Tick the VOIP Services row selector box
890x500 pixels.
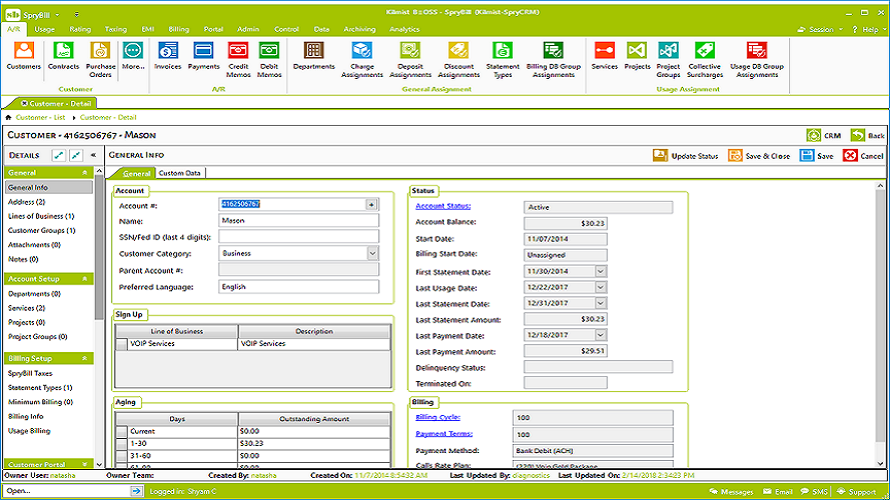pyautogui.click(x=121, y=344)
